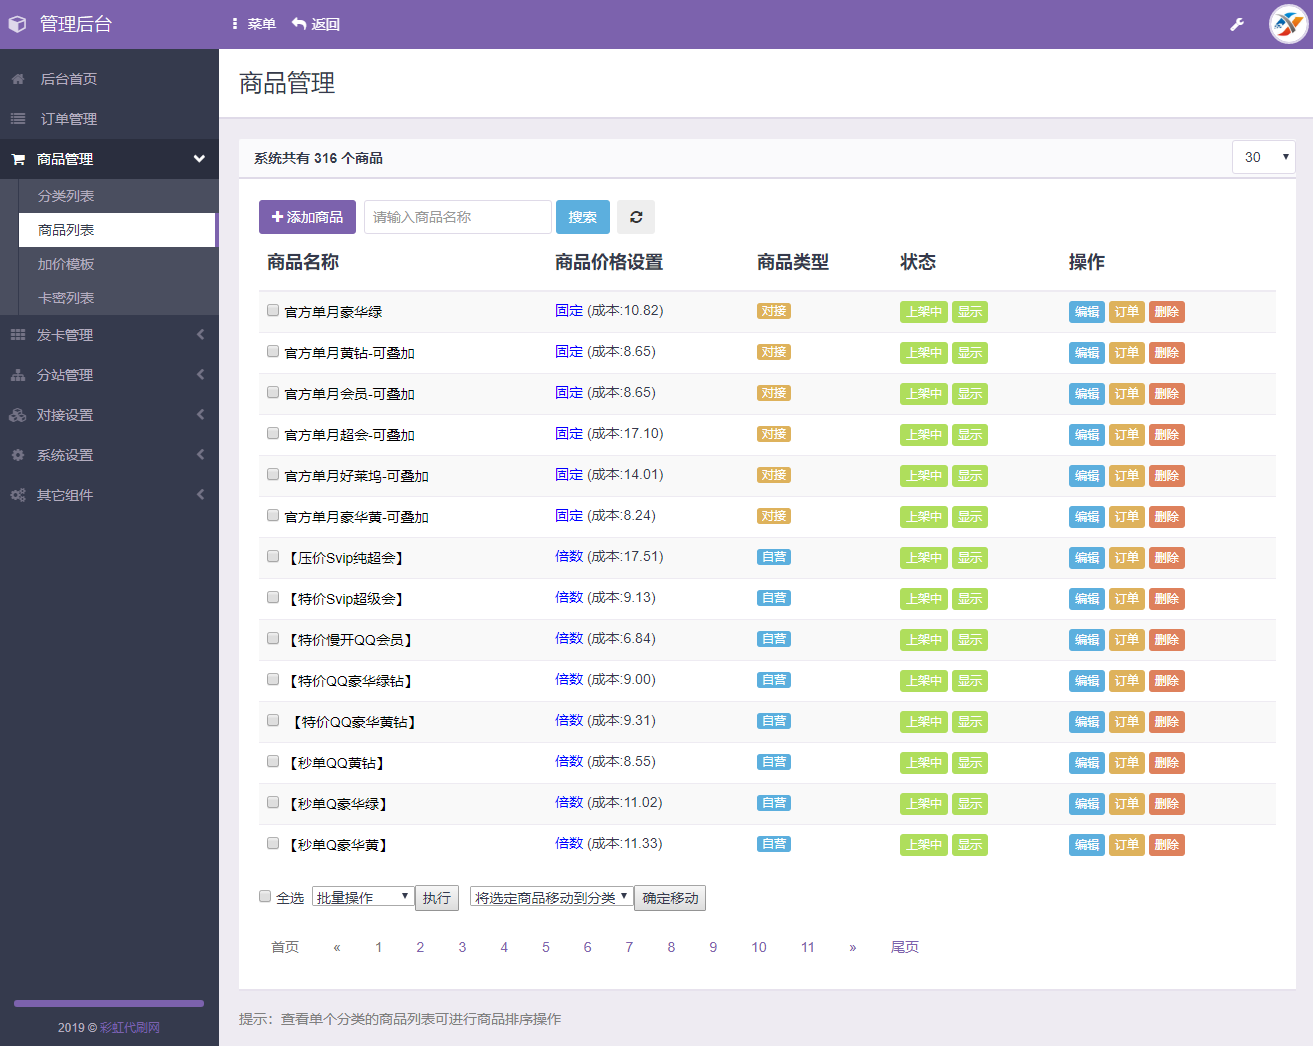This screenshot has width=1313, height=1046.
Task: Open 卡密列表 in the sidebar
Action: [118, 298]
